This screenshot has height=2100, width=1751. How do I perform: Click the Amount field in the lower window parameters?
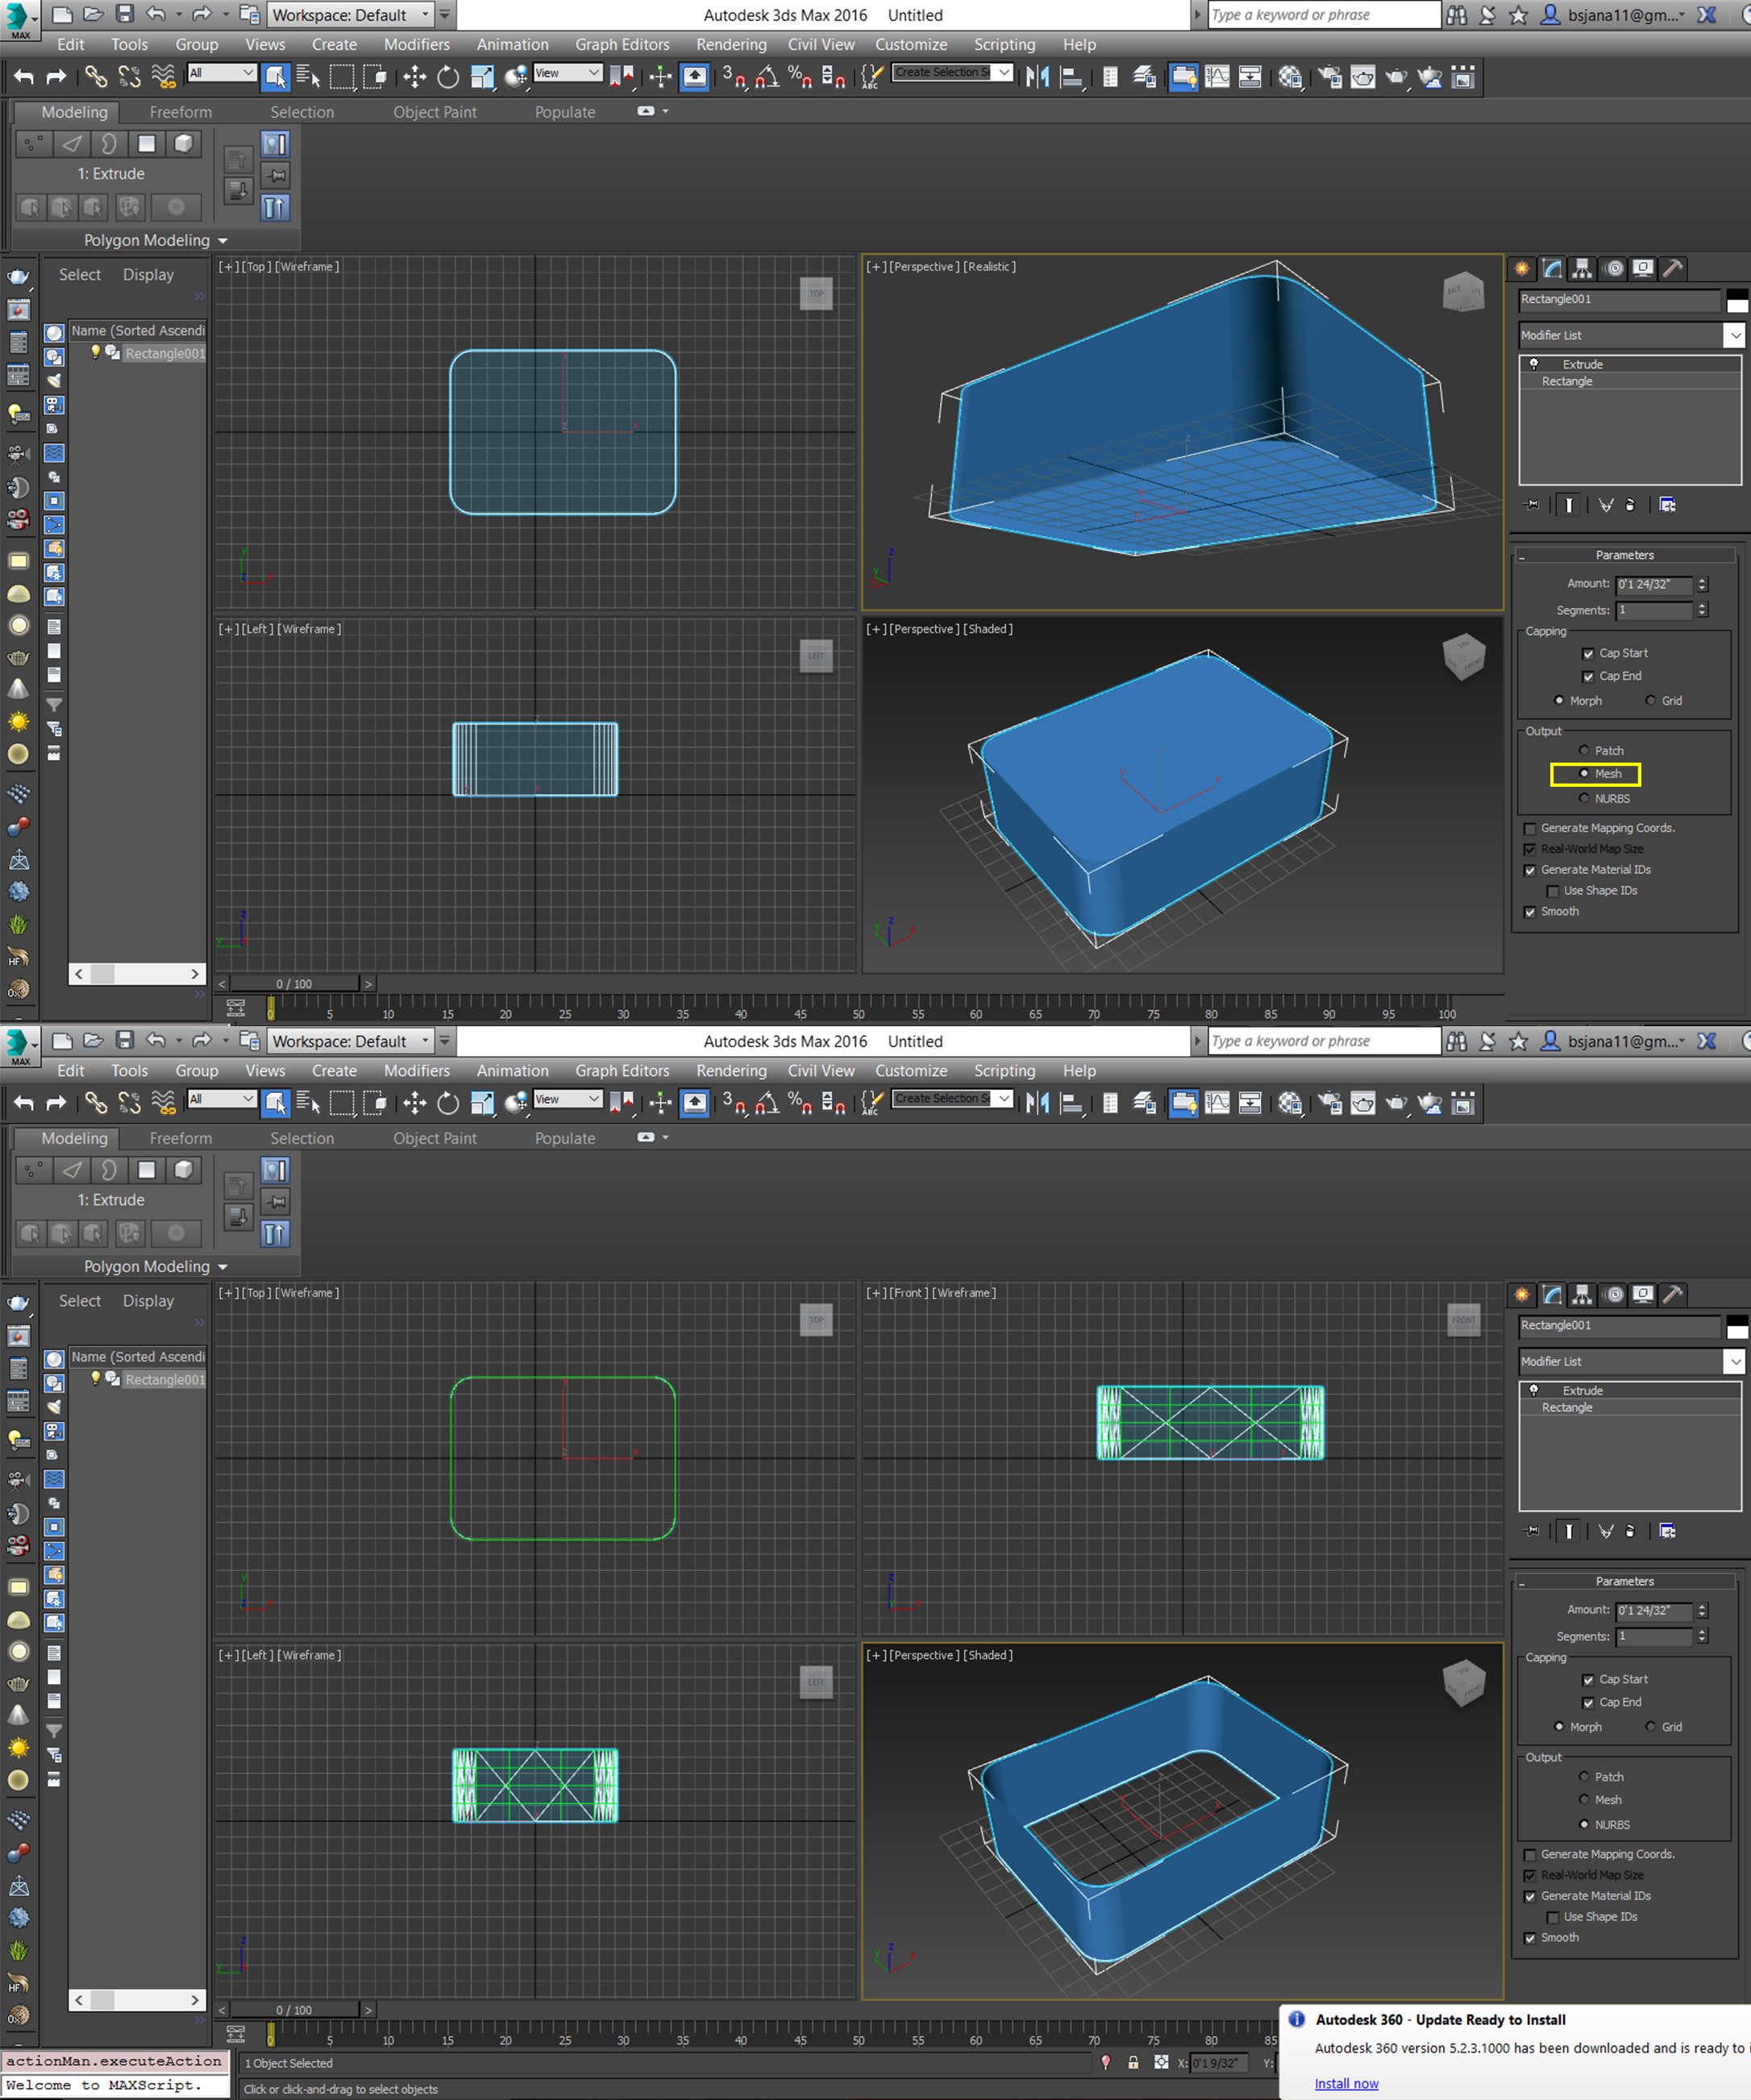[1653, 1610]
